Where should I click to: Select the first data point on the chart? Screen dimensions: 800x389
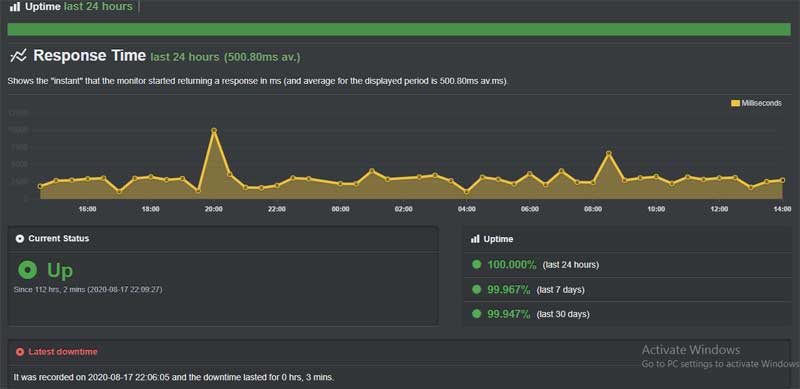40,186
